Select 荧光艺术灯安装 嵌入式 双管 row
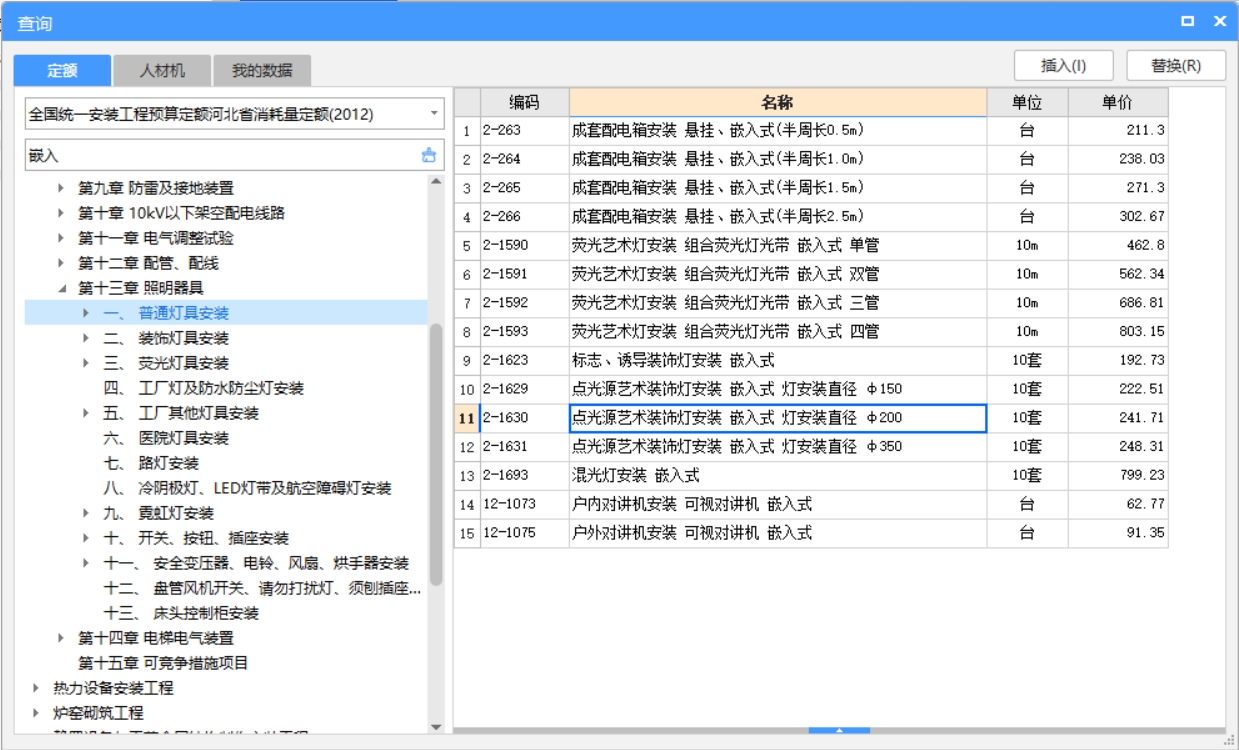This screenshot has height=750, width=1239. click(811, 274)
